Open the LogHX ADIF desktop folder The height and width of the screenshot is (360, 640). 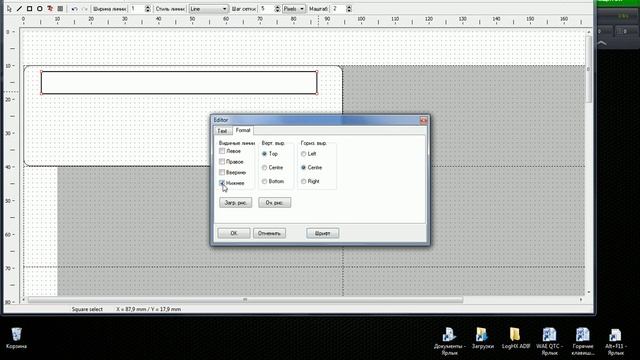(516, 338)
